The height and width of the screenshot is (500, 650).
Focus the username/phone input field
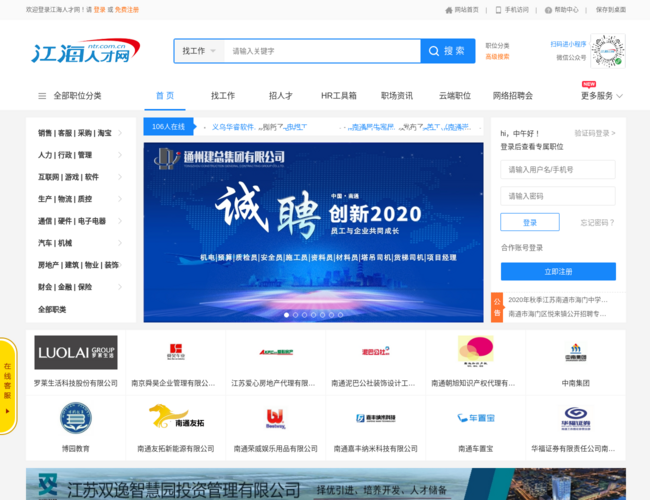coord(558,170)
